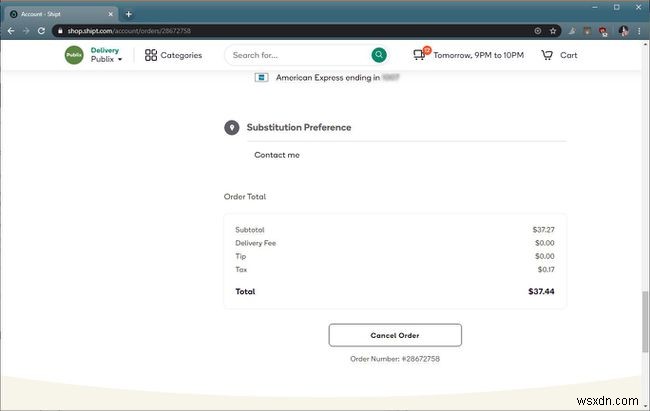Click the Substitution Preference heading
Screen dimensions: 650x411
pos(299,127)
